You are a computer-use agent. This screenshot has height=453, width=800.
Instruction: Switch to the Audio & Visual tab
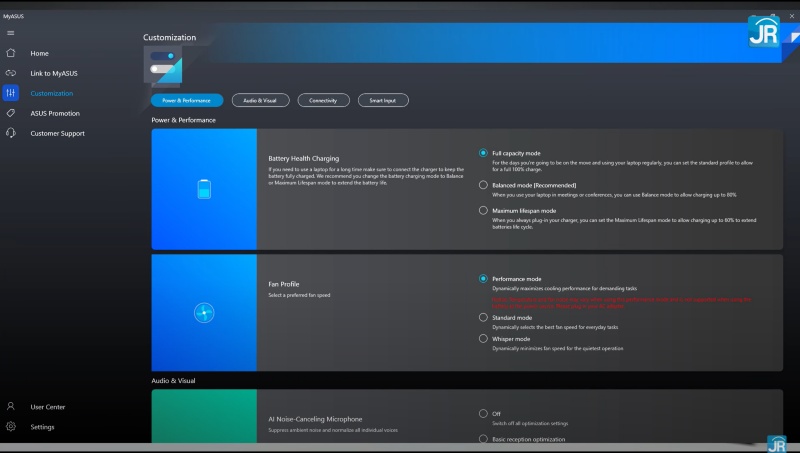tap(260, 100)
